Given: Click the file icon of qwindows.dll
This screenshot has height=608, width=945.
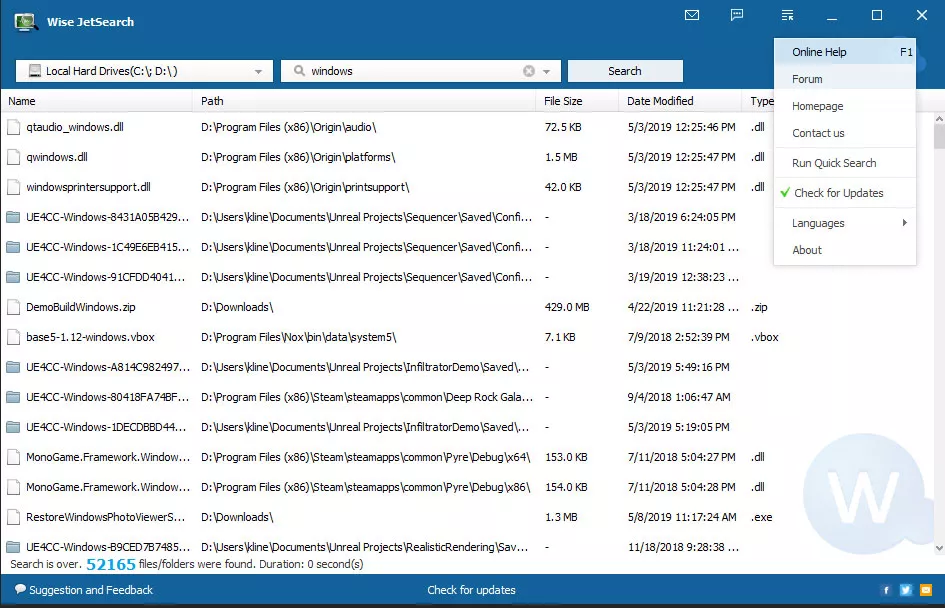Looking at the screenshot, I should coord(13,157).
